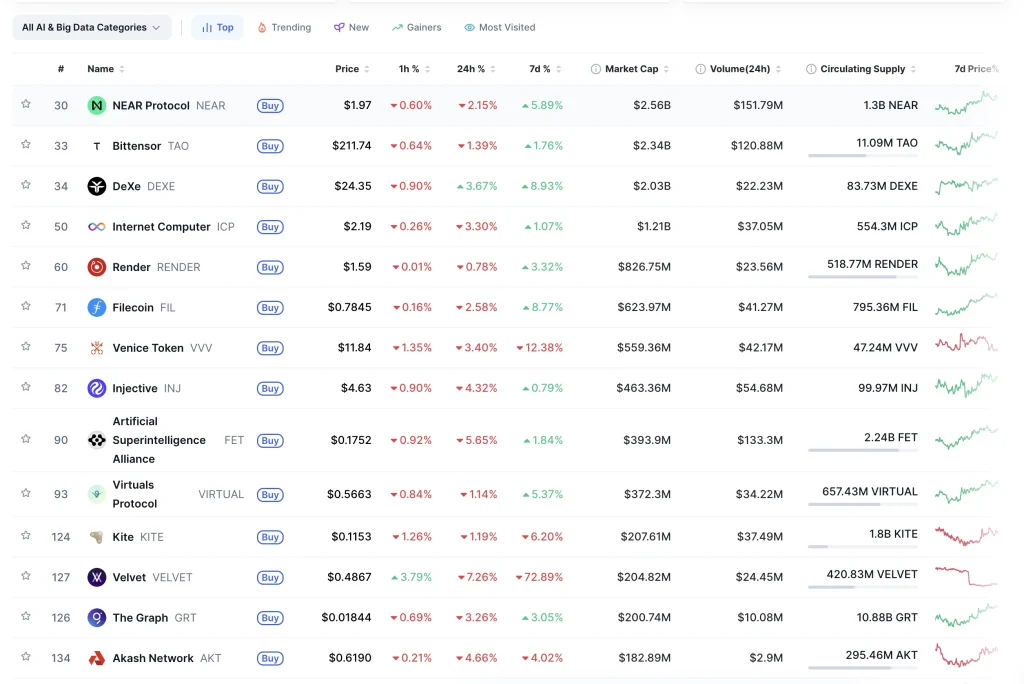Sort by the Market Cap column
The image size is (1024, 684).
click(x=636, y=69)
